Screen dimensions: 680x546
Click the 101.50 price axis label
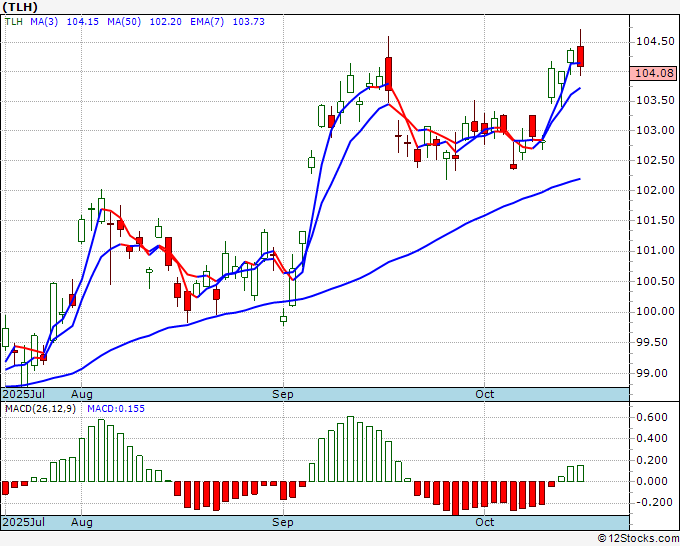pyautogui.click(x=655, y=221)
